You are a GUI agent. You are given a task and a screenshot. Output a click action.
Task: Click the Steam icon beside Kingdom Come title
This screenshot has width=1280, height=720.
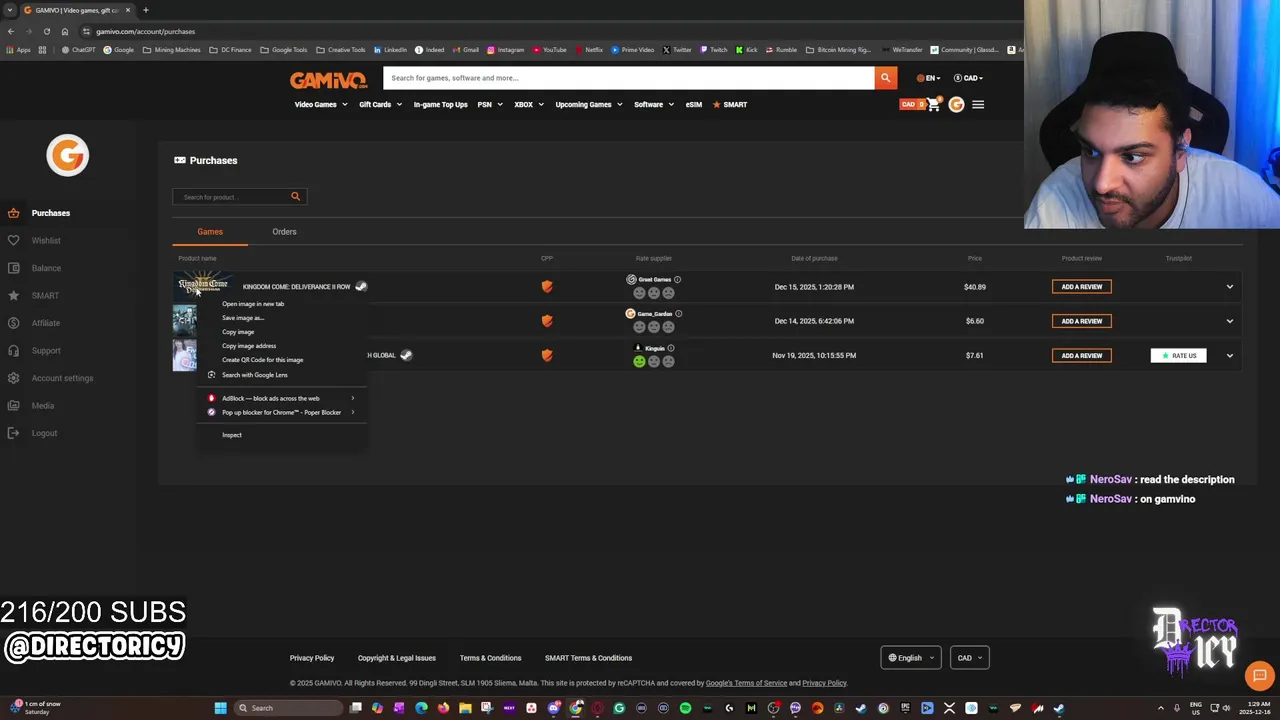[x=361, y=287]
